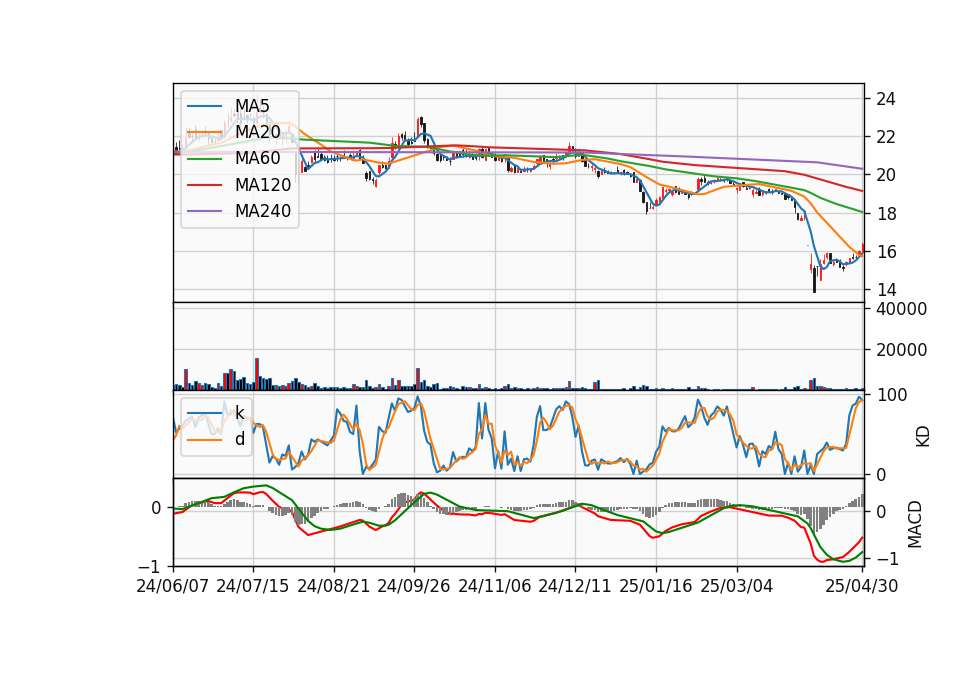
Task: Click the lowest black candlestick near 14
Action: 814,280
